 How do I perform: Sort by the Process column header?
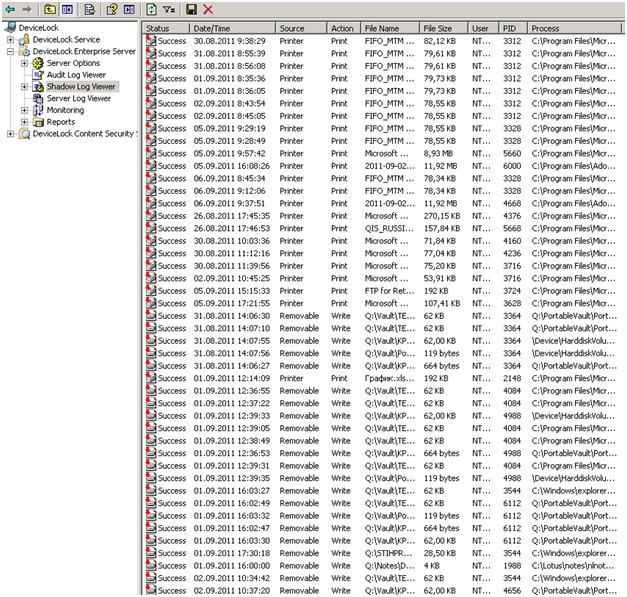pos(575,28)
